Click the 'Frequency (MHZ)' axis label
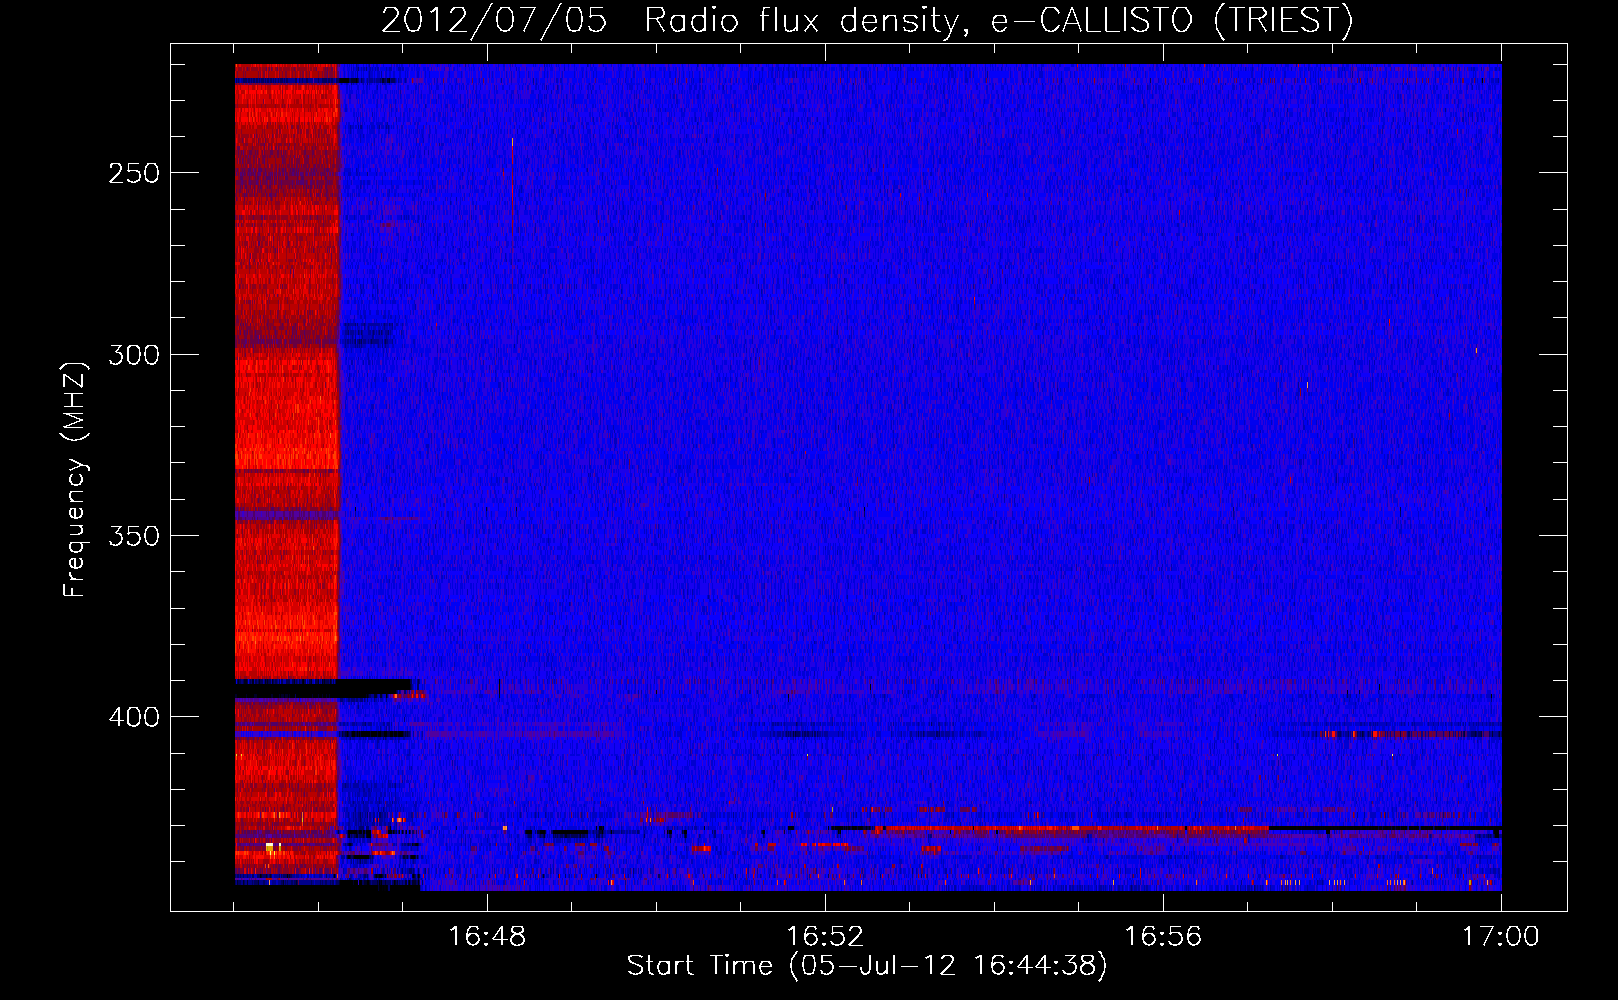The height and width of the screenshot is (1000, 1618). (75, 480)
